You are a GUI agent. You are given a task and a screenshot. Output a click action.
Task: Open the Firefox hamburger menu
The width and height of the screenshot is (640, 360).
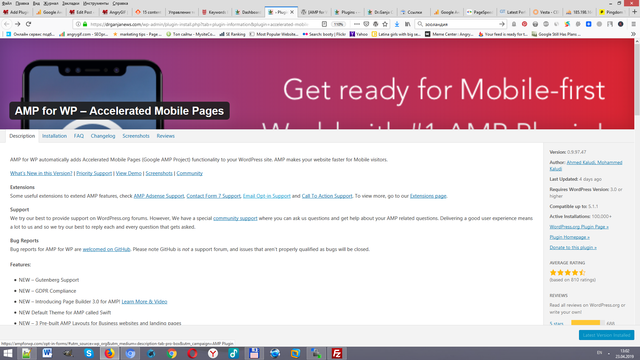pyautogui.click(x=633, y=24)
